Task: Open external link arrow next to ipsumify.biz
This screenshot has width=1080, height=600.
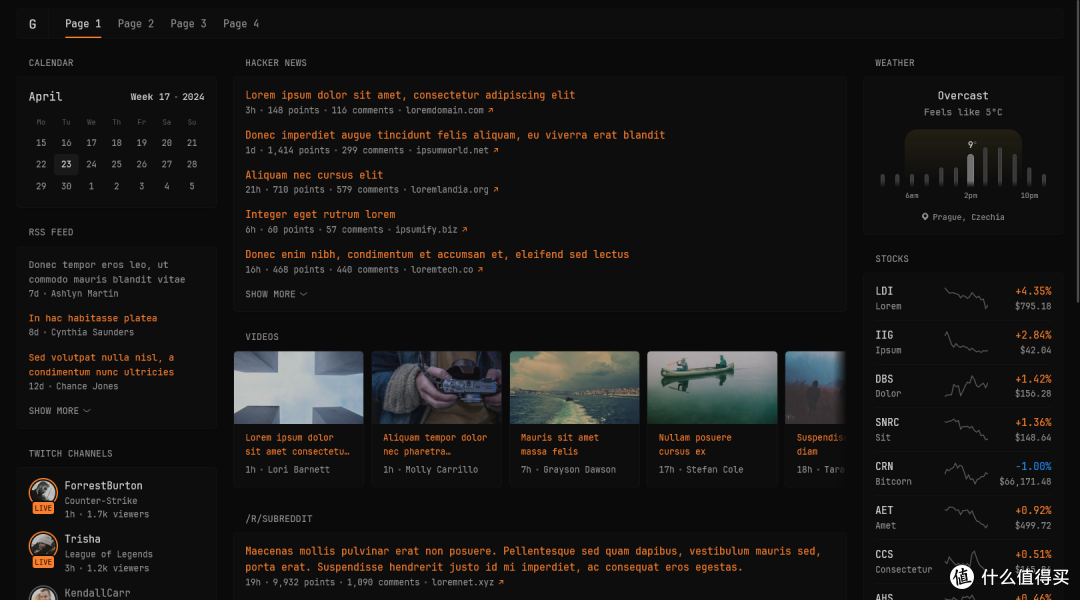Action: click(464, 229)
